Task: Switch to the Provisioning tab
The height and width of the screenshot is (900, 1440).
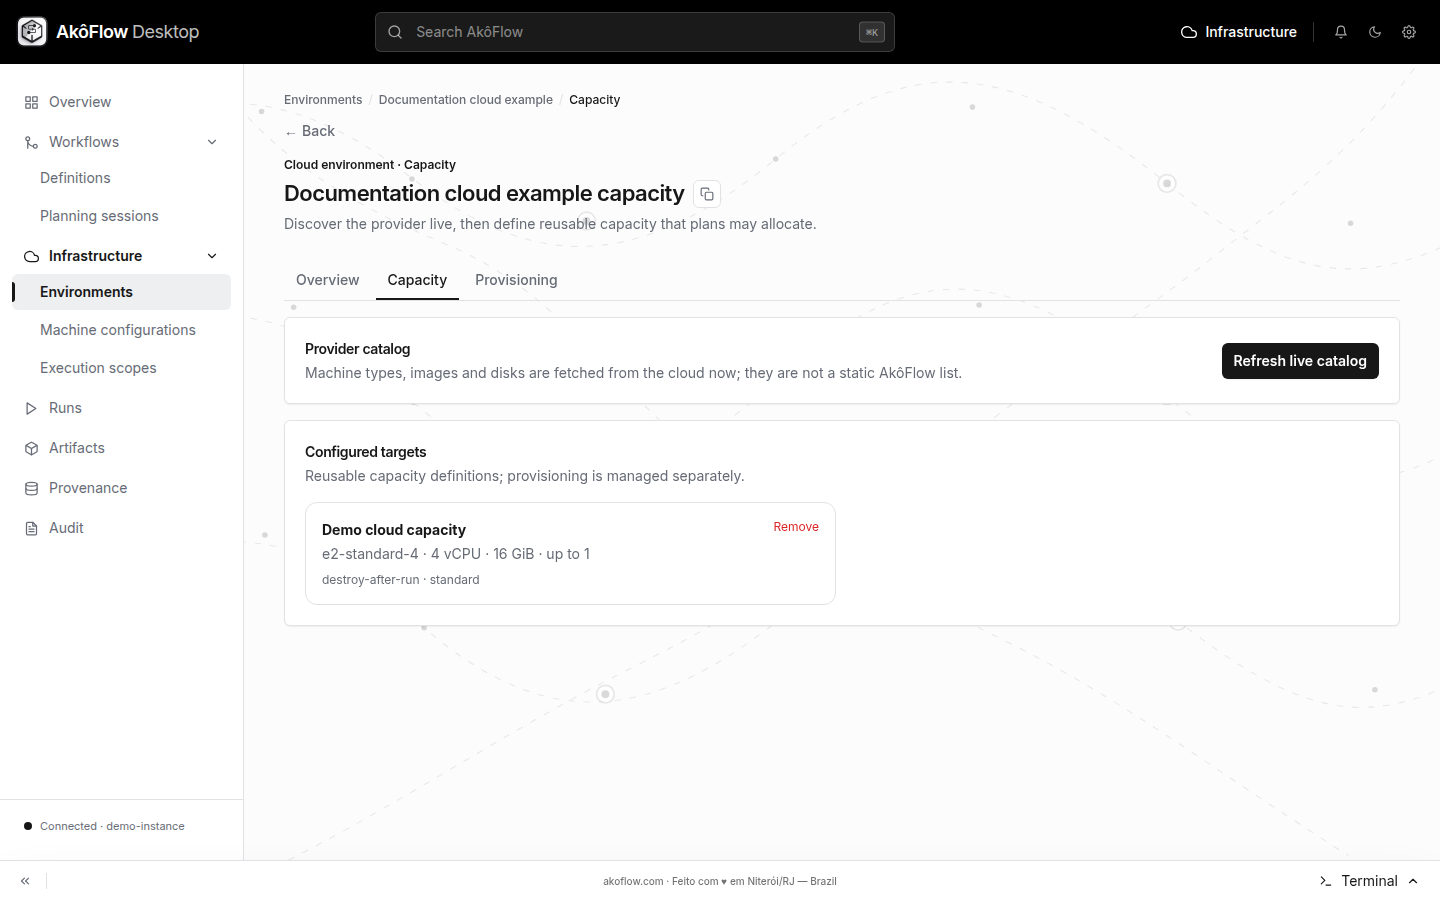Action: coord(516,280)
